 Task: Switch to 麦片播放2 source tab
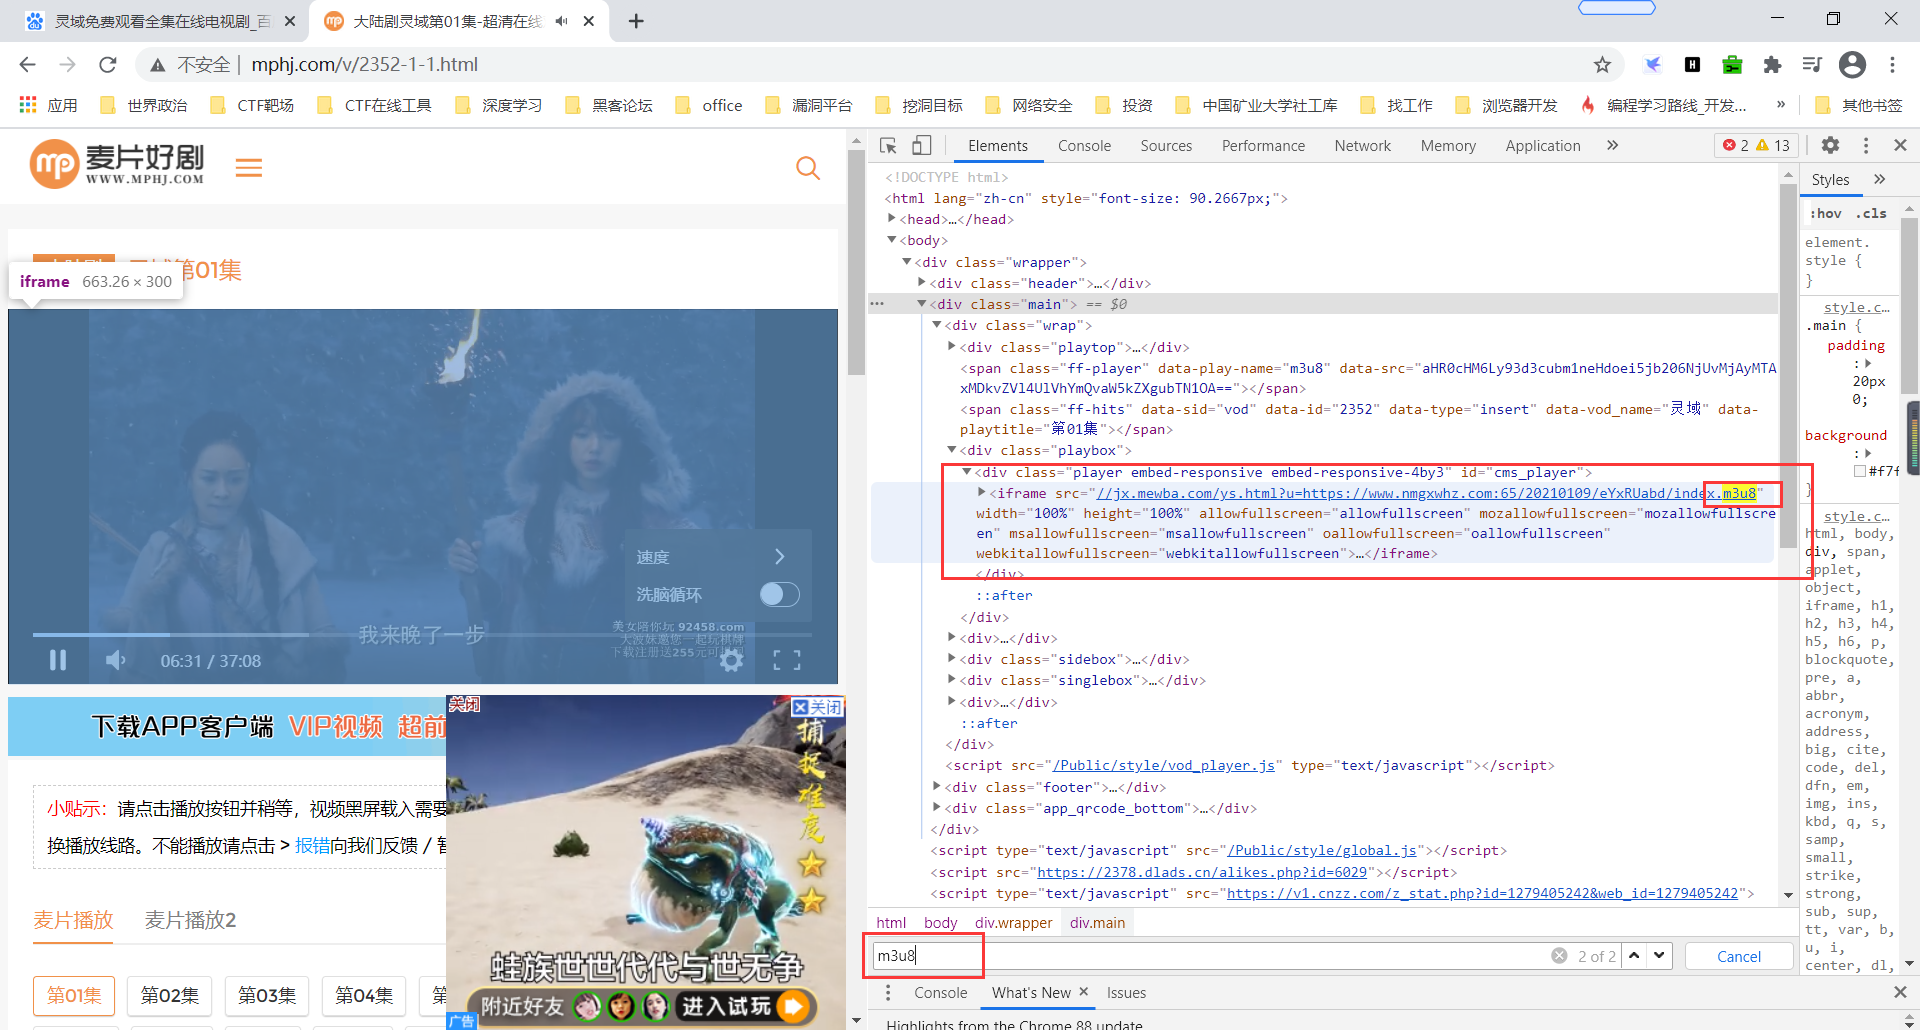[x=190, y=920]
